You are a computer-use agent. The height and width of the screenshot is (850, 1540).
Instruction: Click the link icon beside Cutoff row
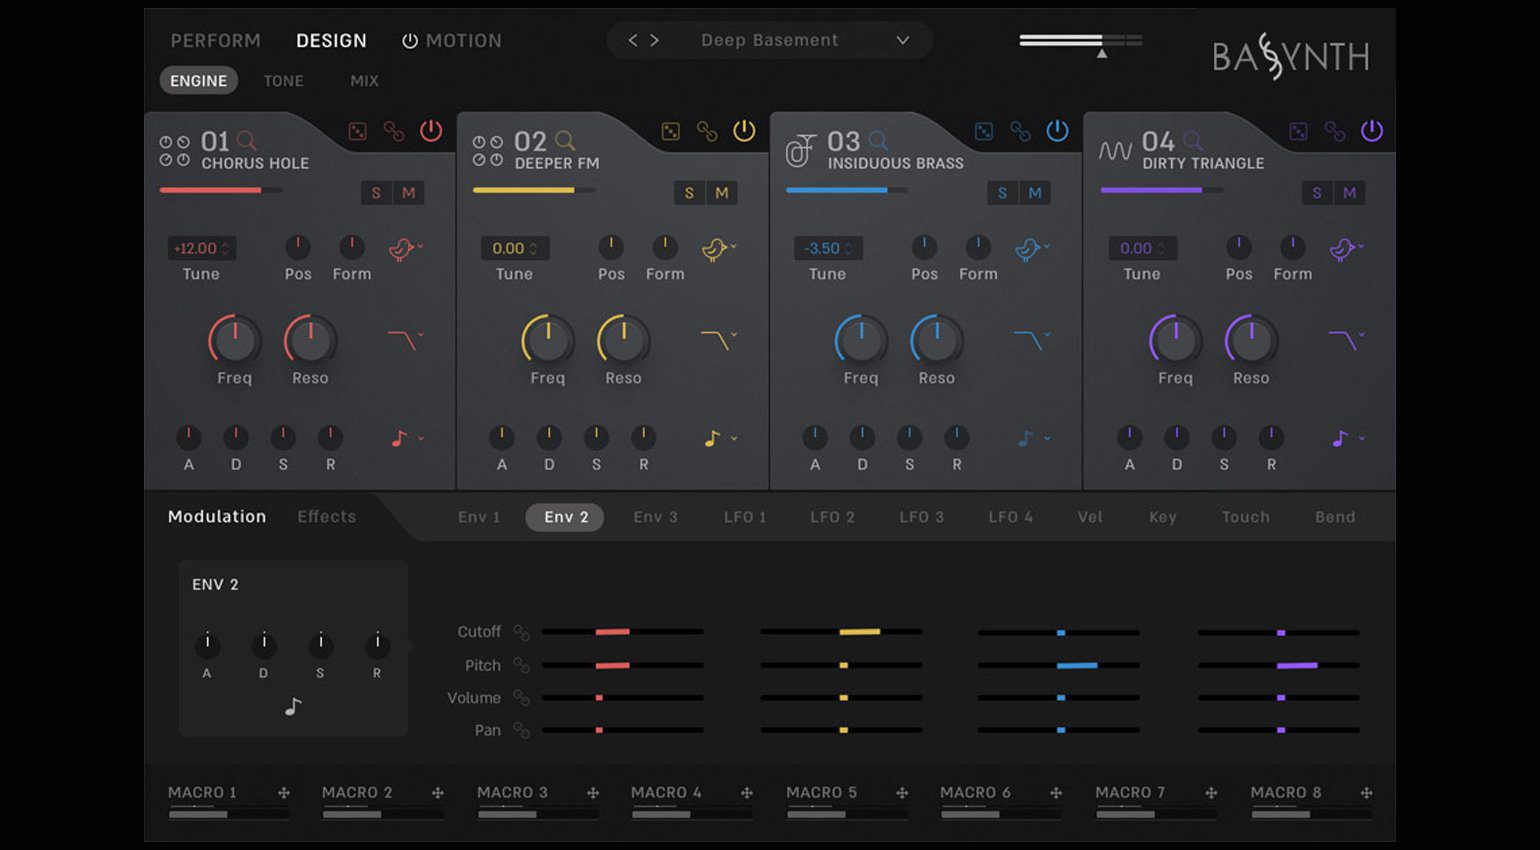point(521,632)
